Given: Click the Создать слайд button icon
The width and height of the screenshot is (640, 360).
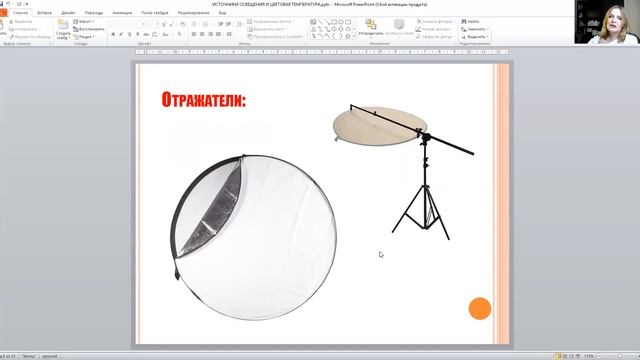Looking at the screenshot, I should [x=63, y=24].
